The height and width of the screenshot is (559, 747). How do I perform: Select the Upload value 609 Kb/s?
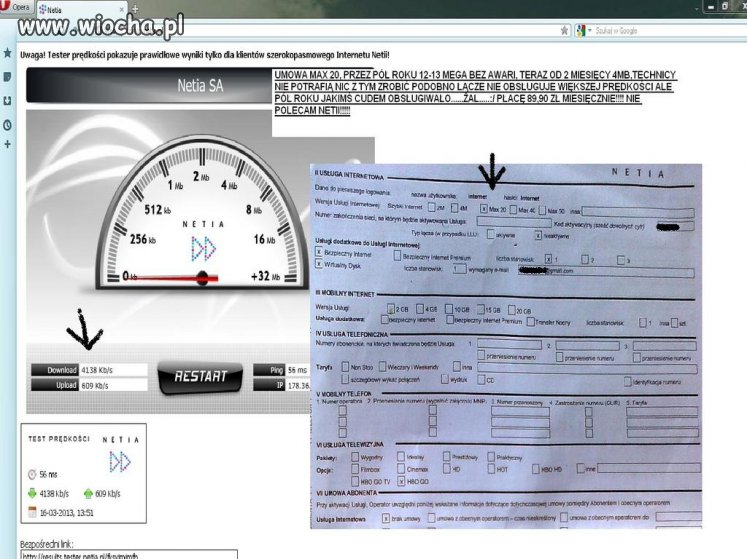coord(113,385)
